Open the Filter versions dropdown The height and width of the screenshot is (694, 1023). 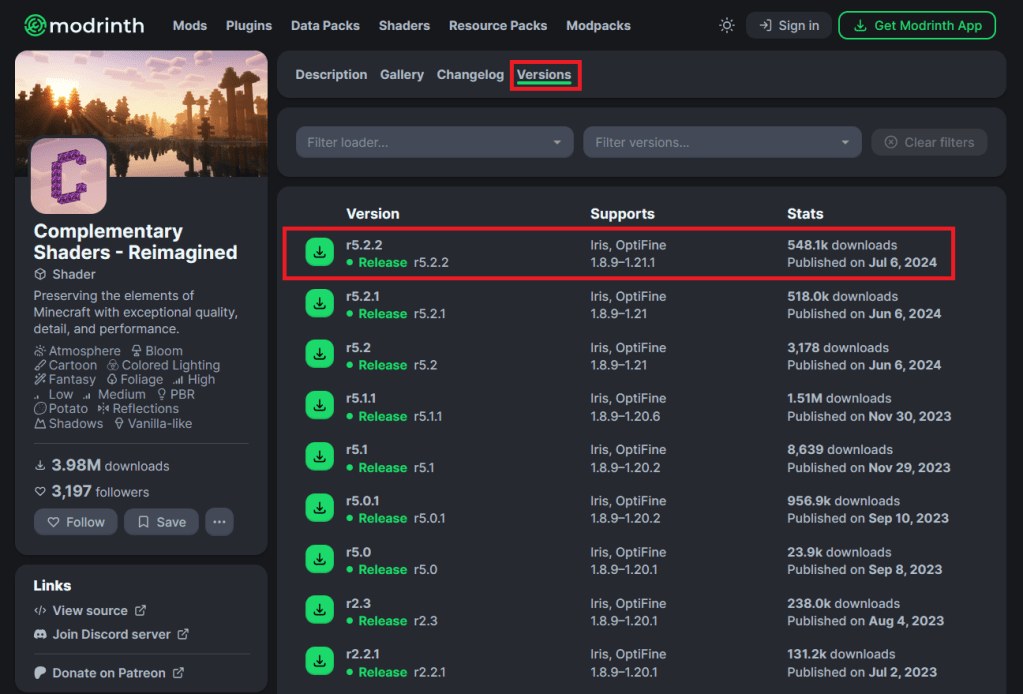[x=722, y=142]
